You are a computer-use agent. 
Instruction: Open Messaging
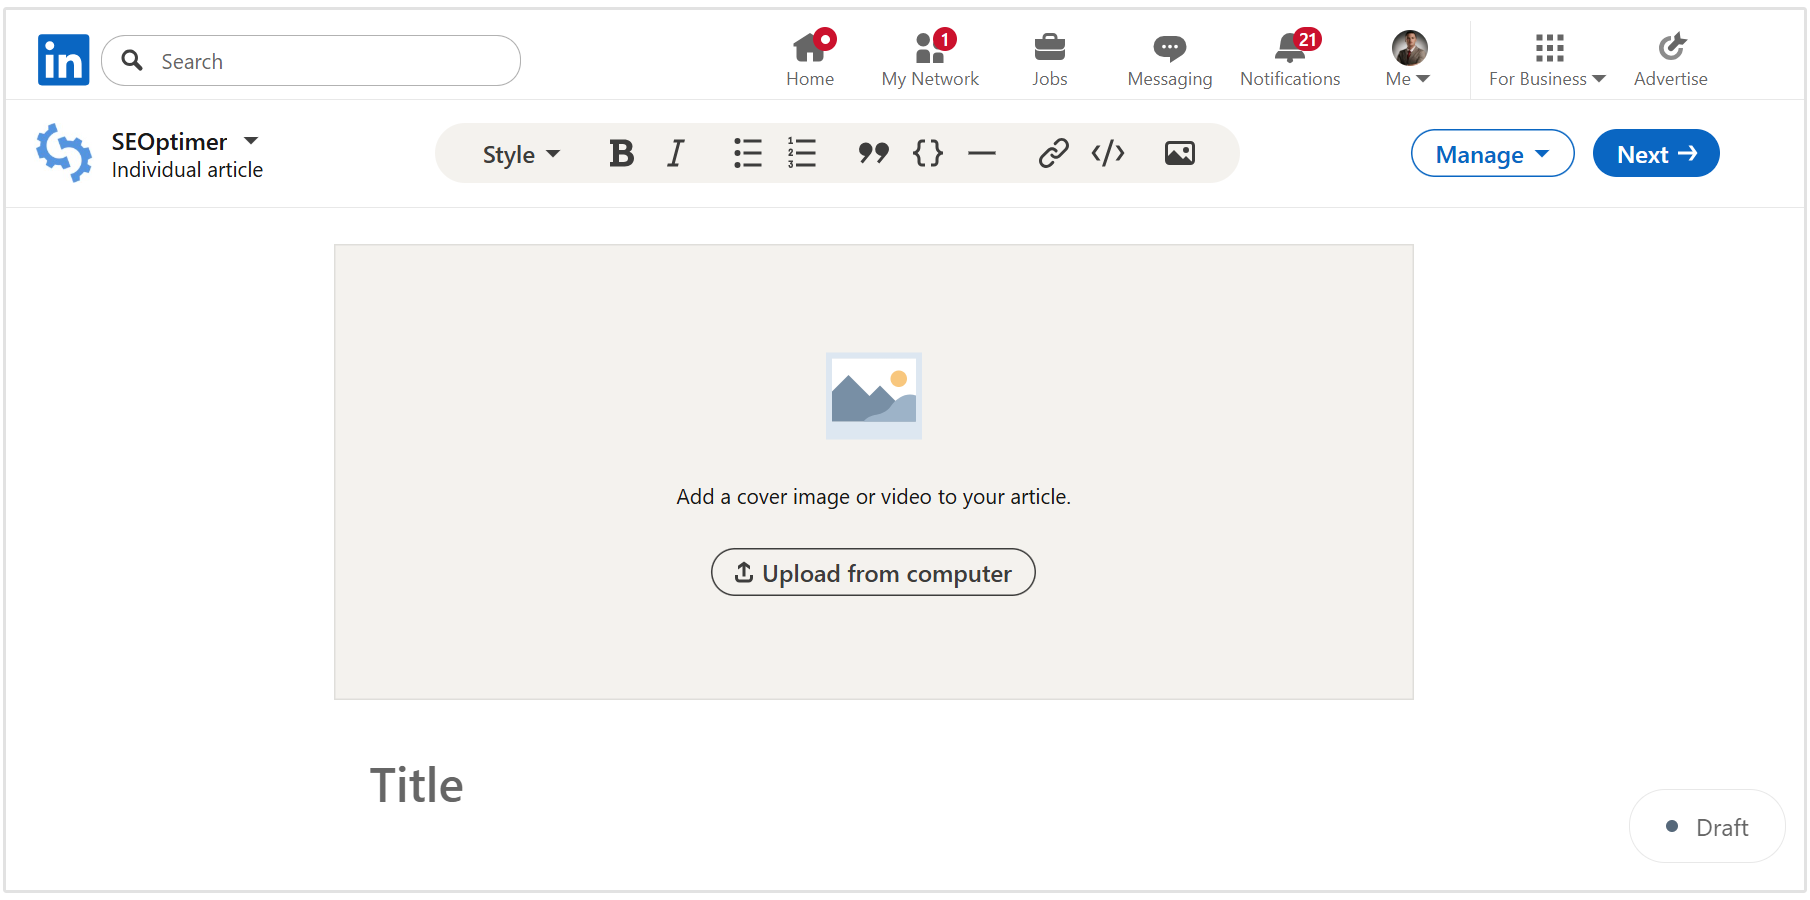tap(1169, 59)
